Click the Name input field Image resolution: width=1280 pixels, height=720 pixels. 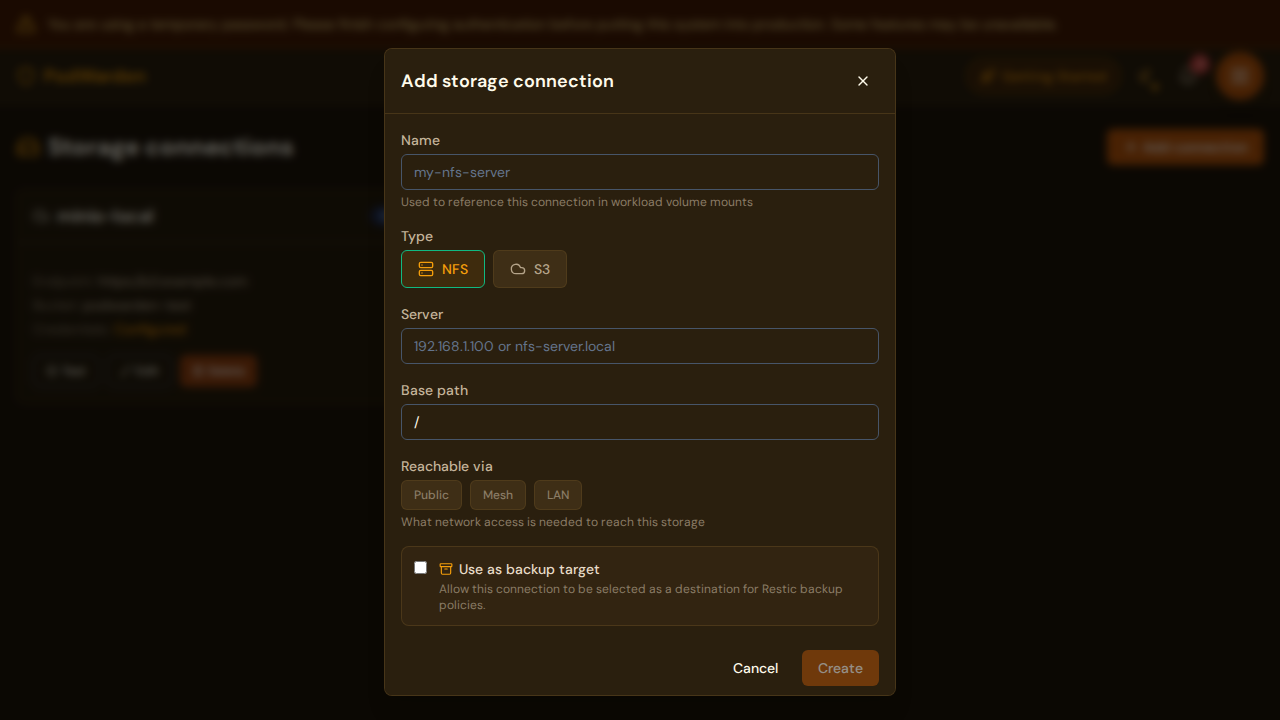(640, 172)
